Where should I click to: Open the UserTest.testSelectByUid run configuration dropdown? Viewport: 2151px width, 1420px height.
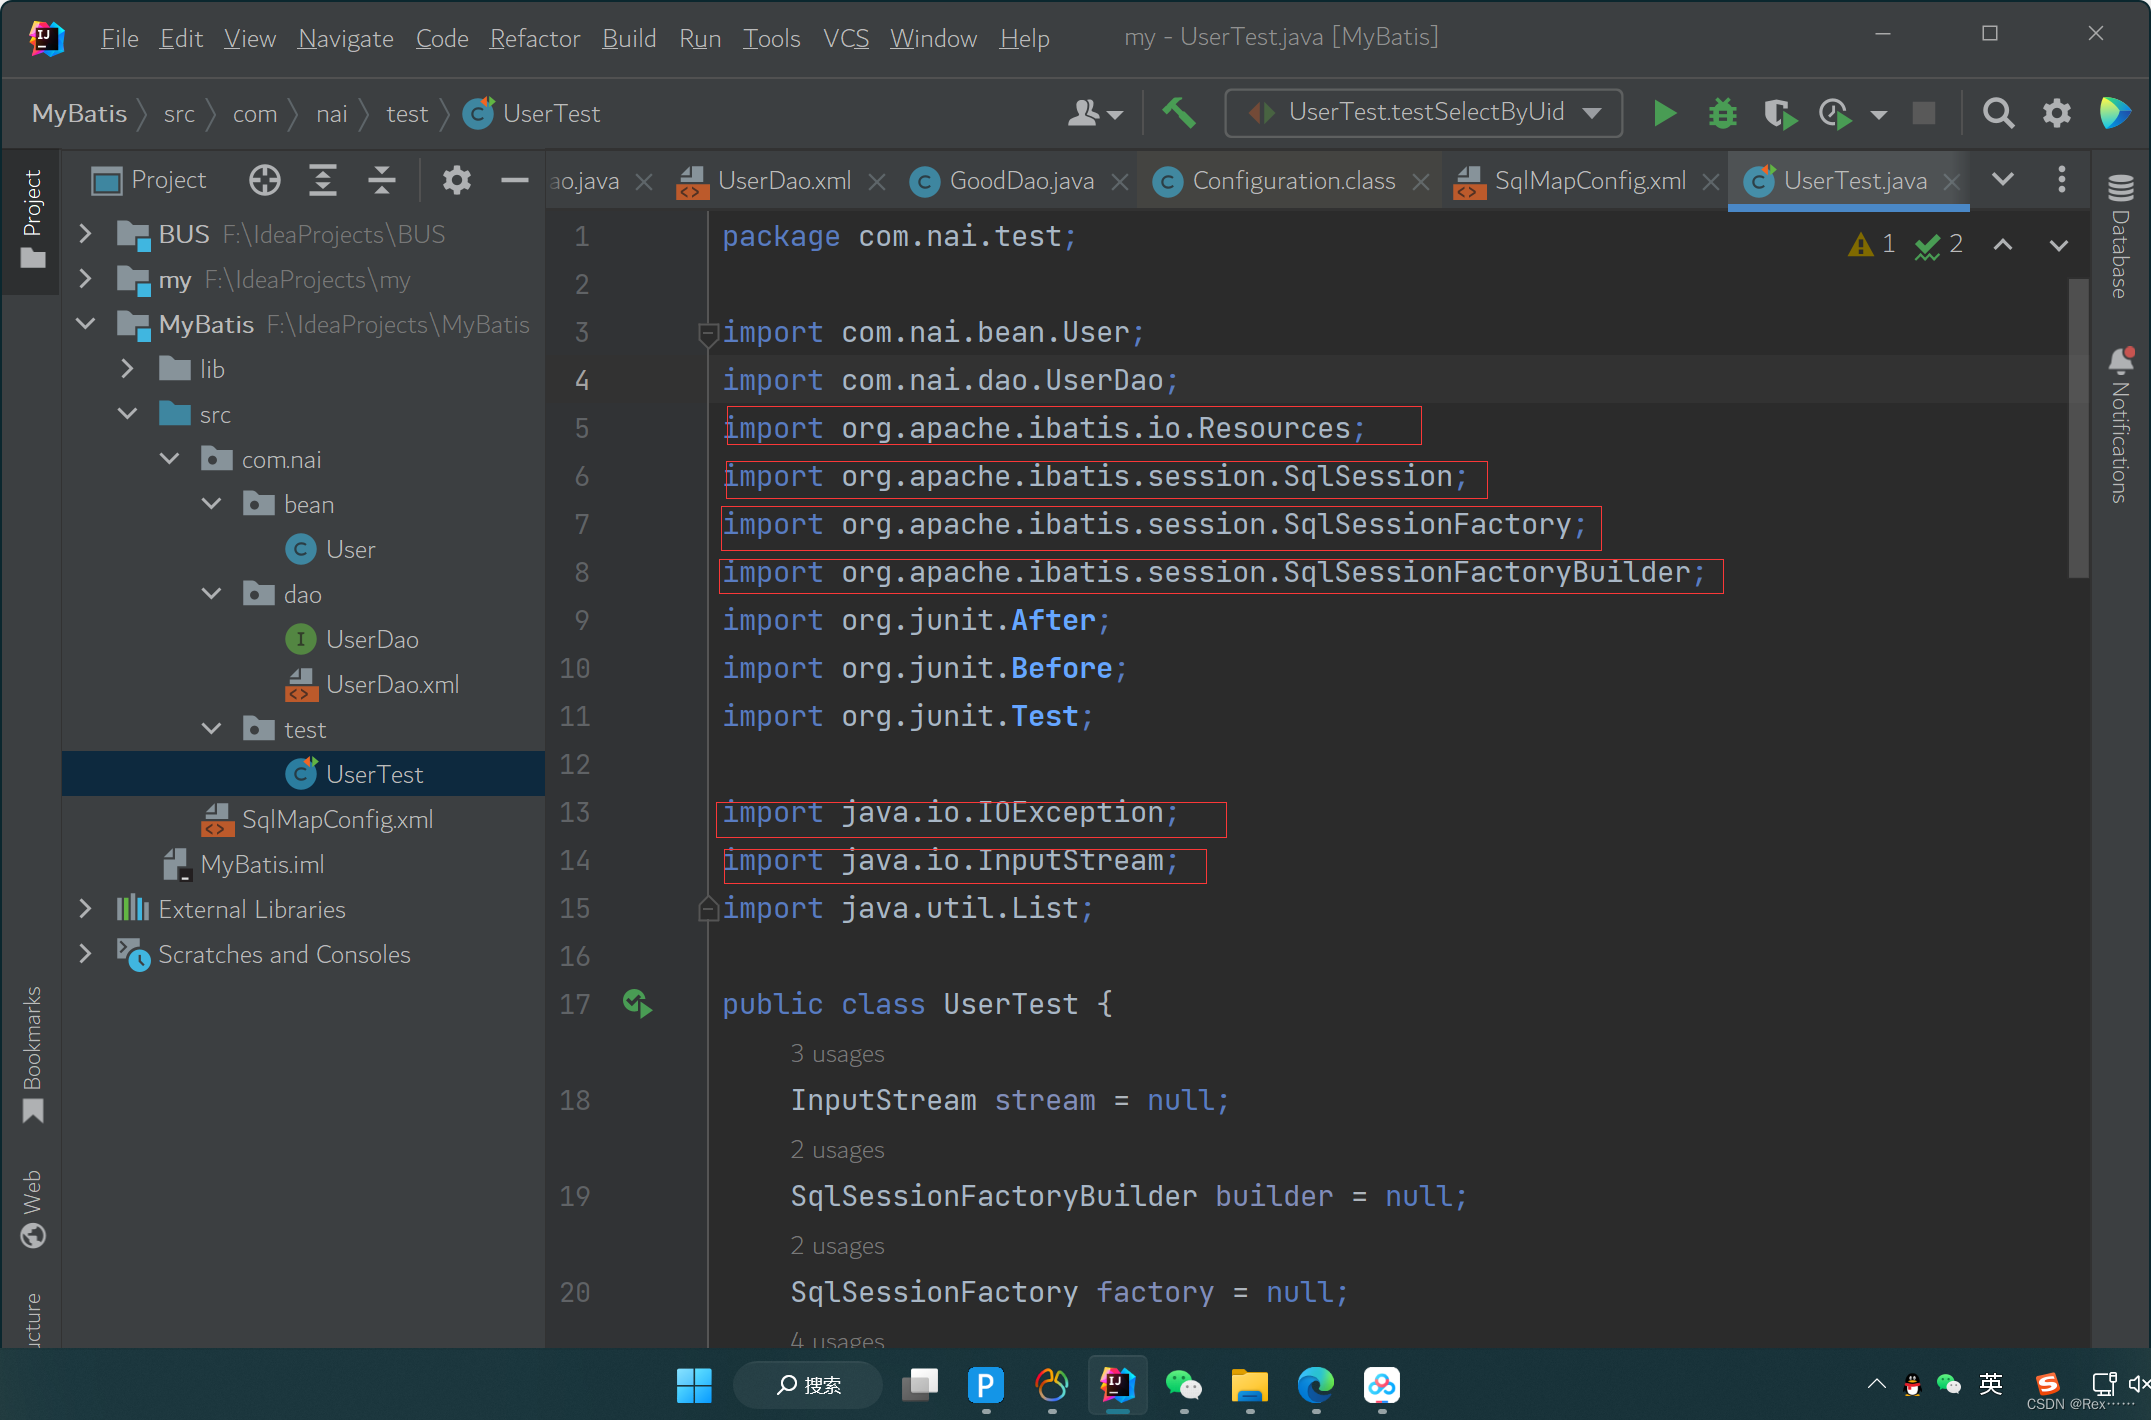click(1423, 113)
